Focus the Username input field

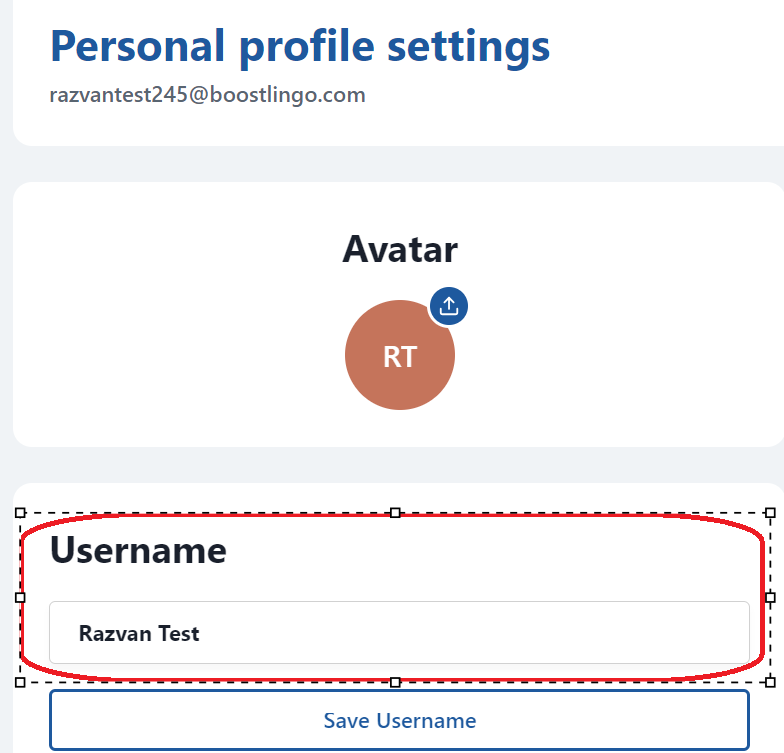(x=400, y=632)
